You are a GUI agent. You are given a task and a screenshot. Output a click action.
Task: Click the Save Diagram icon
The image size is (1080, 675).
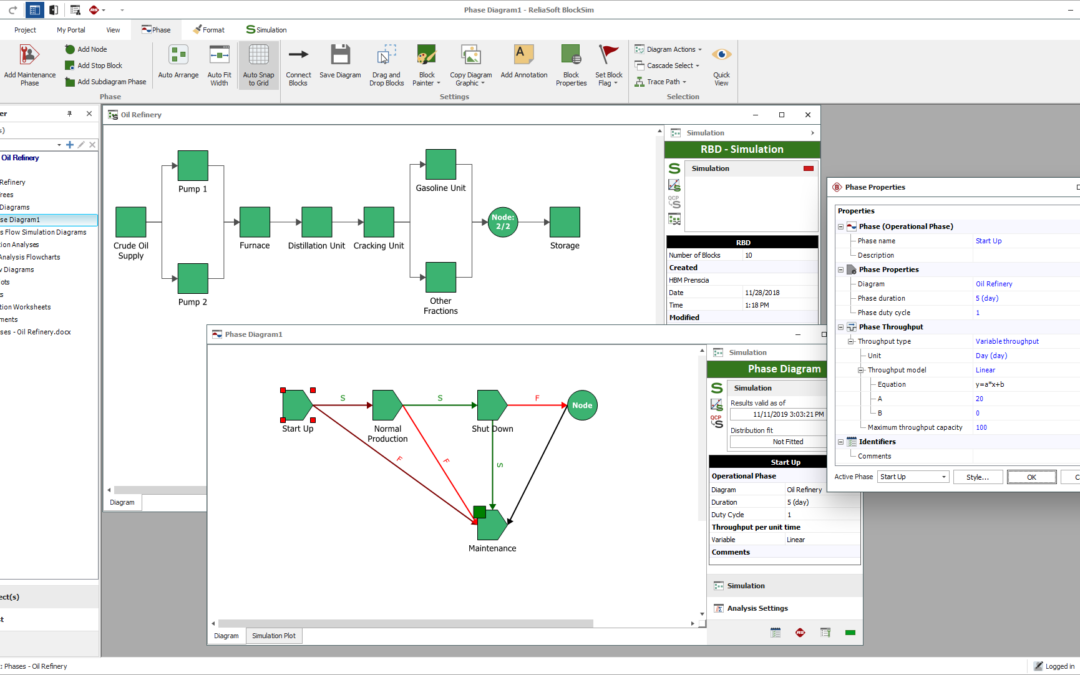coord(340,62)
